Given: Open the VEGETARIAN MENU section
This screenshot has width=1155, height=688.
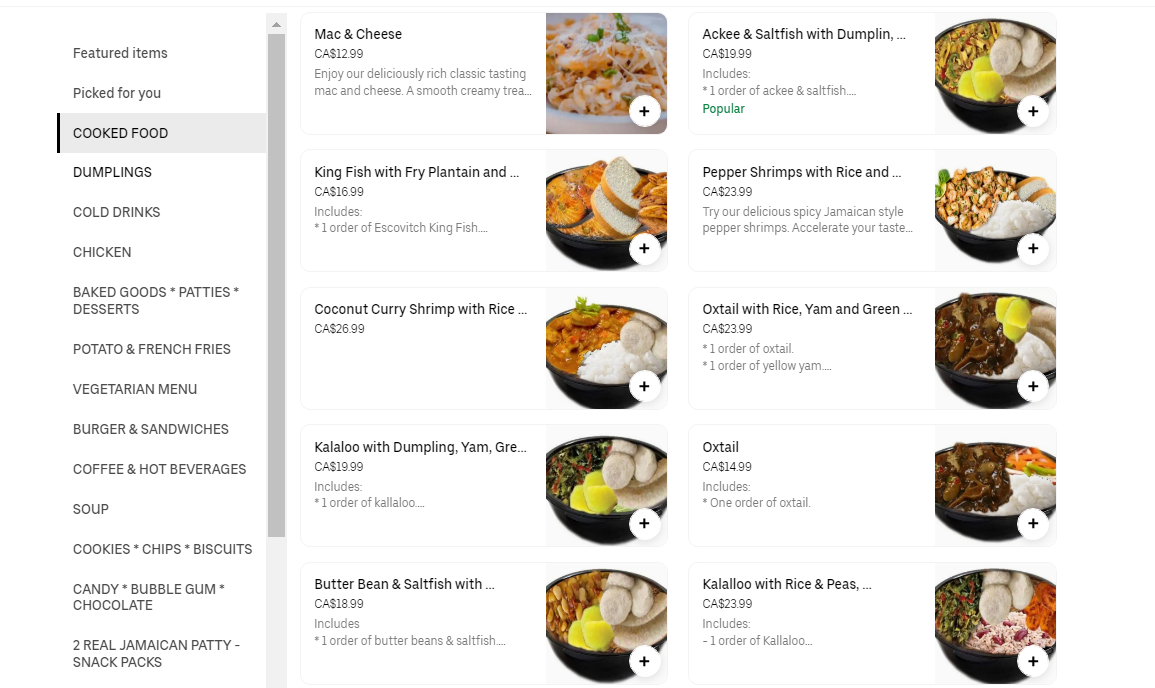Looking at the screenshot, I should tap(135, 389).
